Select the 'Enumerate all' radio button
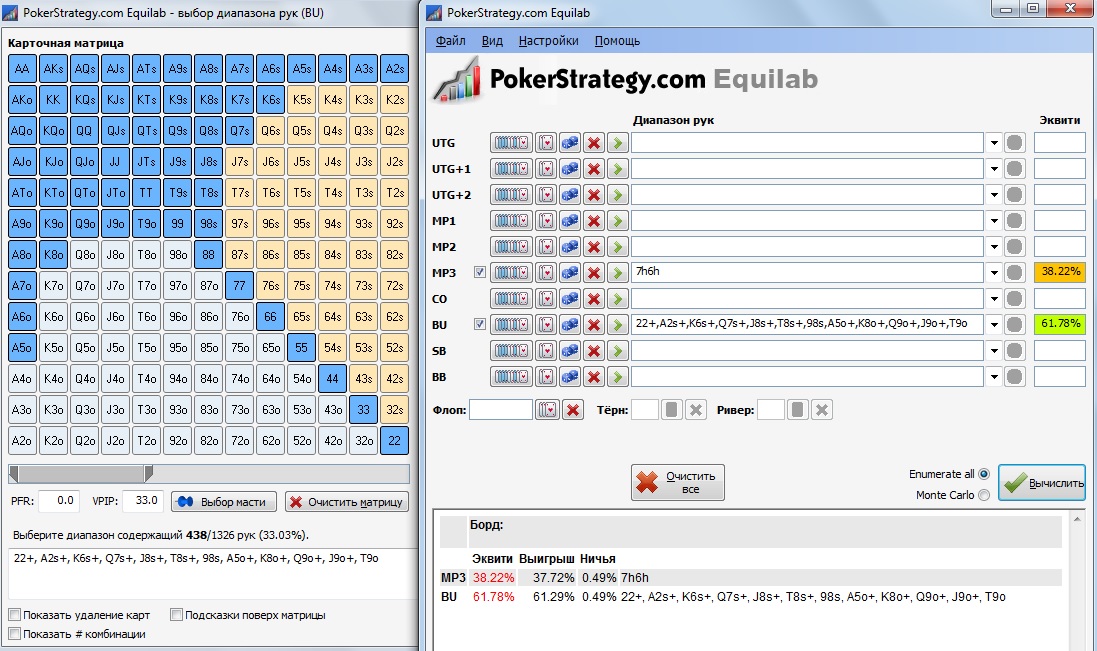Viewport: 1097px width, 651px height. [984, 474]
